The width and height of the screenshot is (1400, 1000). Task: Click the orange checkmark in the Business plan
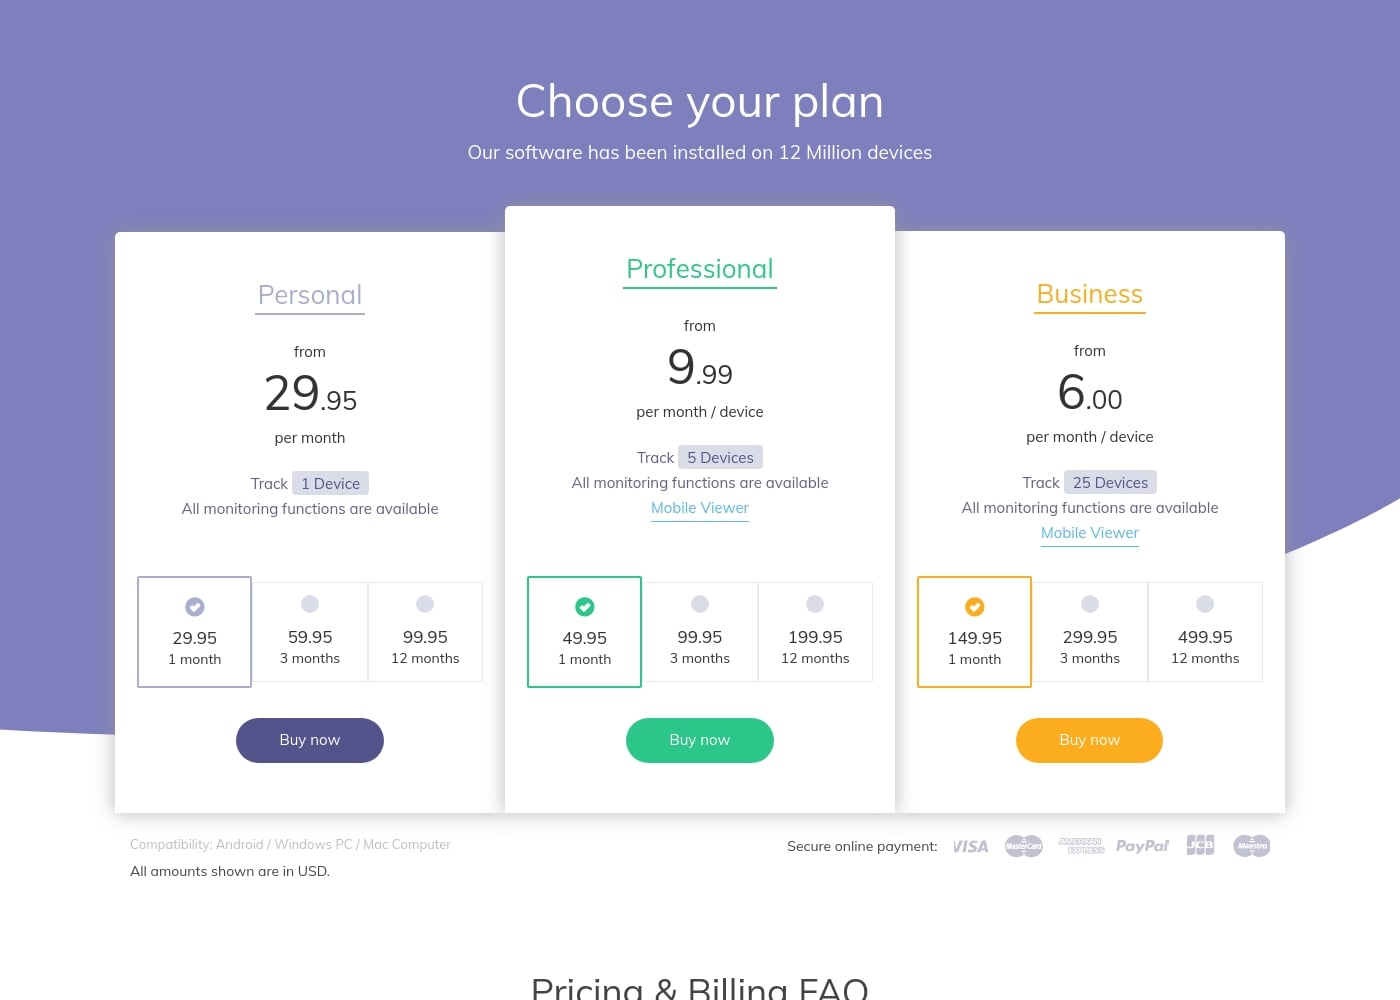pos(974,606)
